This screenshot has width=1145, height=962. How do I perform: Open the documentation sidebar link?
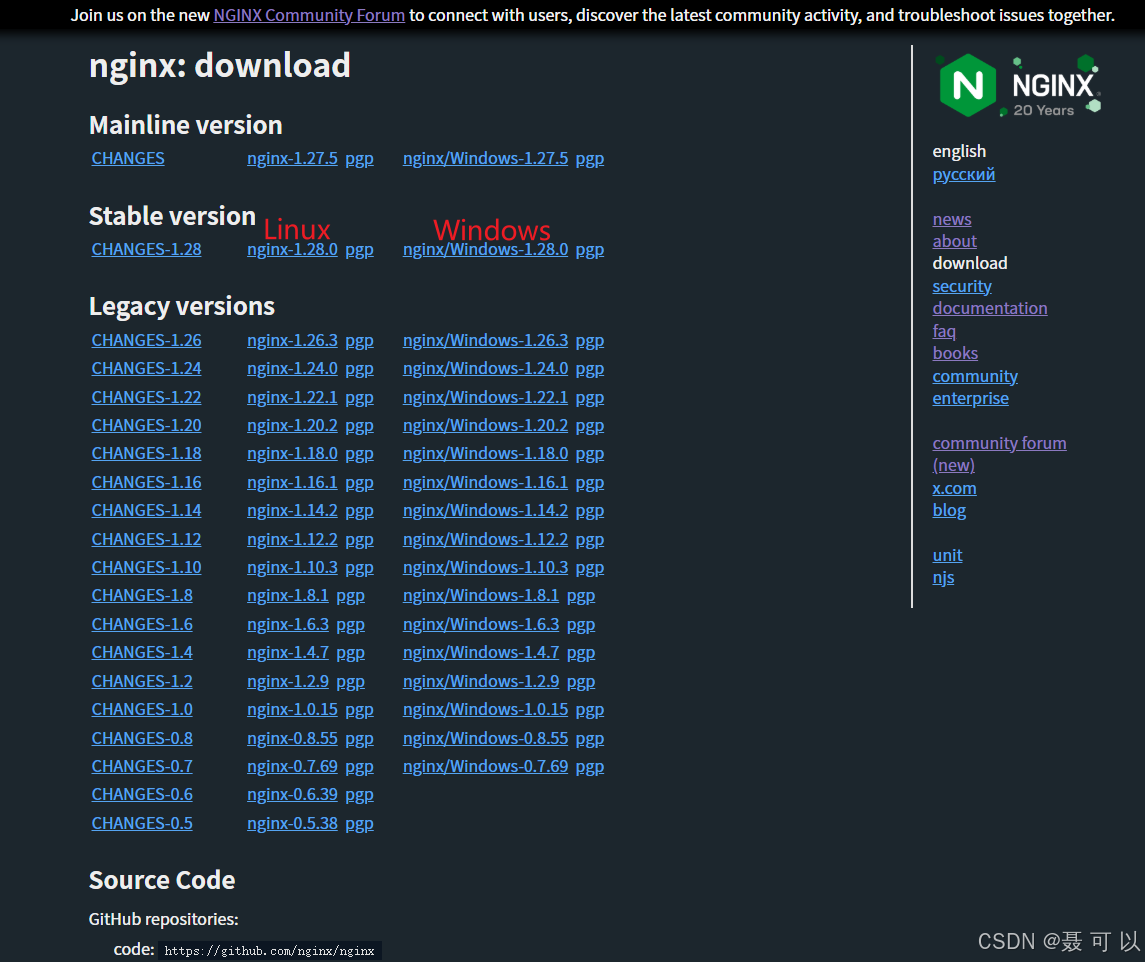[x=989, y=308]
